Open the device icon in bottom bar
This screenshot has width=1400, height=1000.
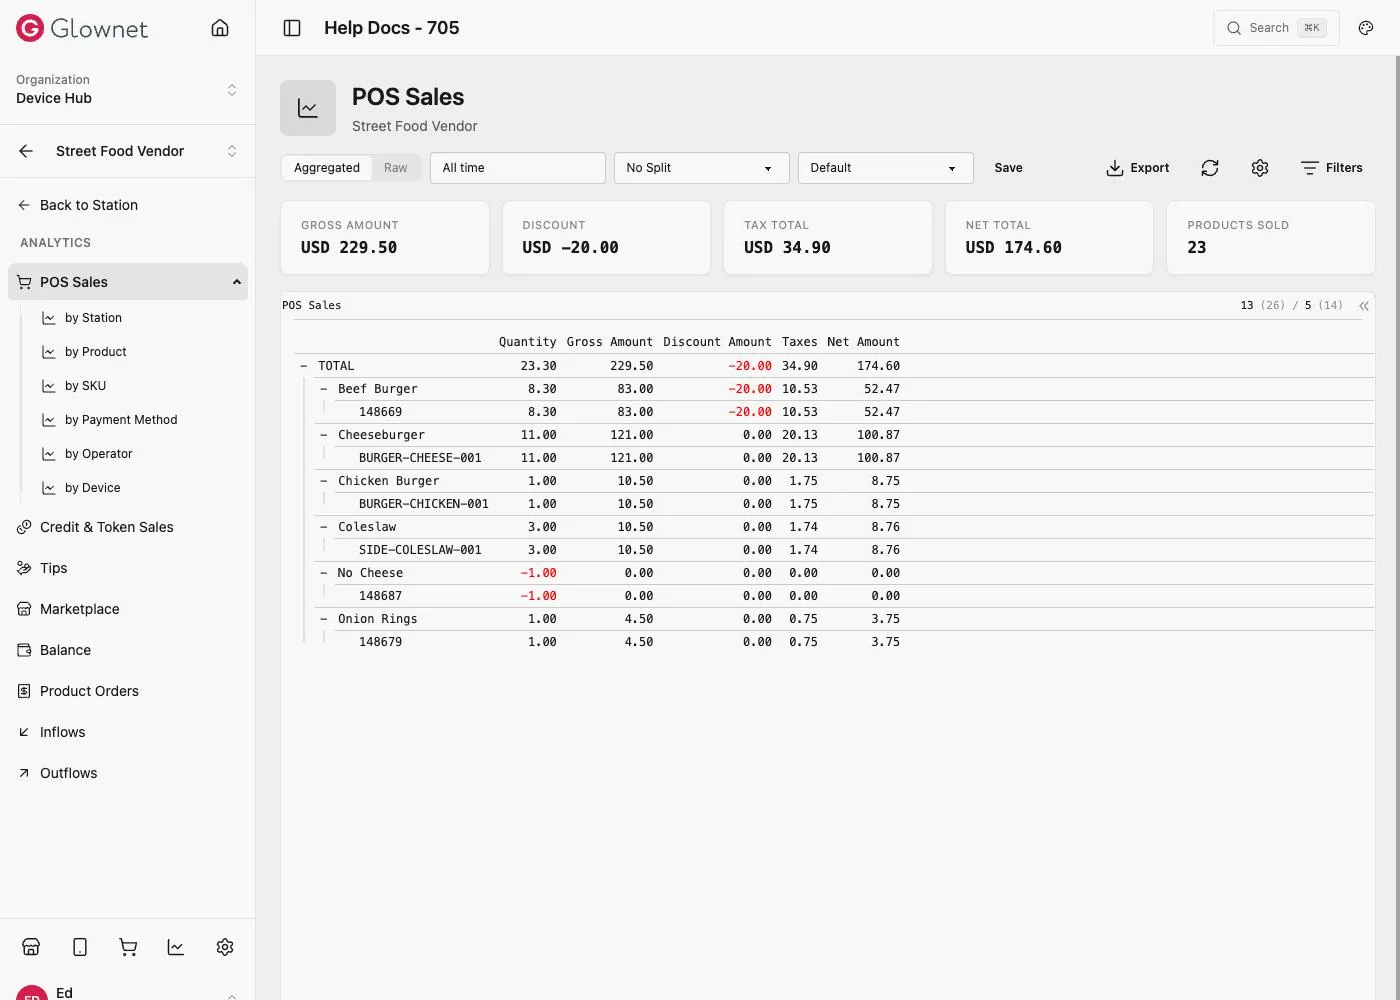coord(80,947)
